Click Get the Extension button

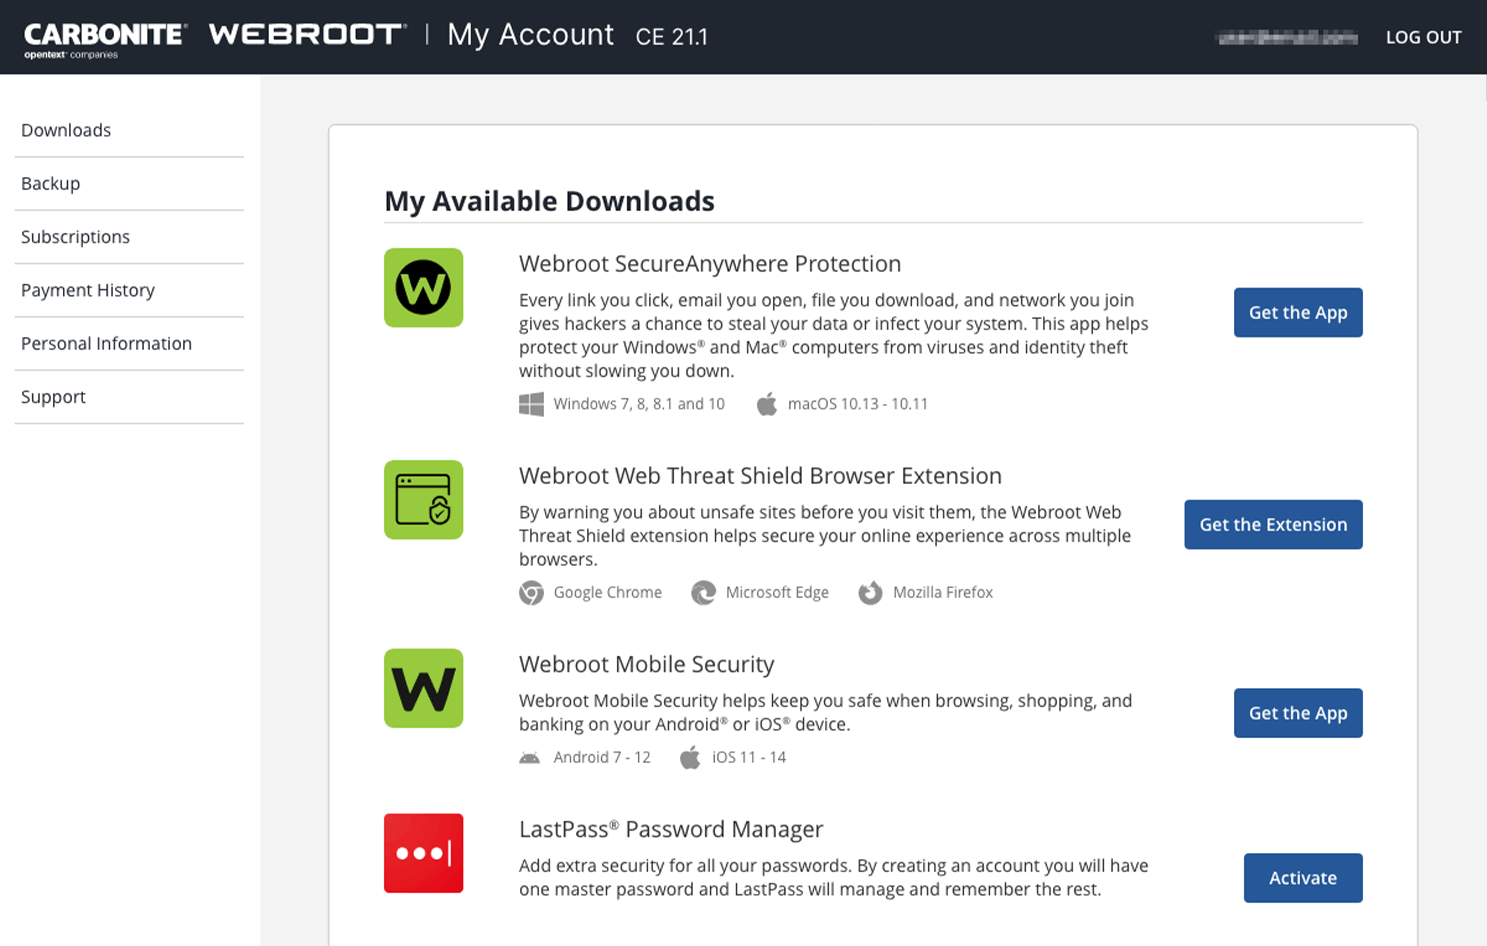[x=1274, y=525]
